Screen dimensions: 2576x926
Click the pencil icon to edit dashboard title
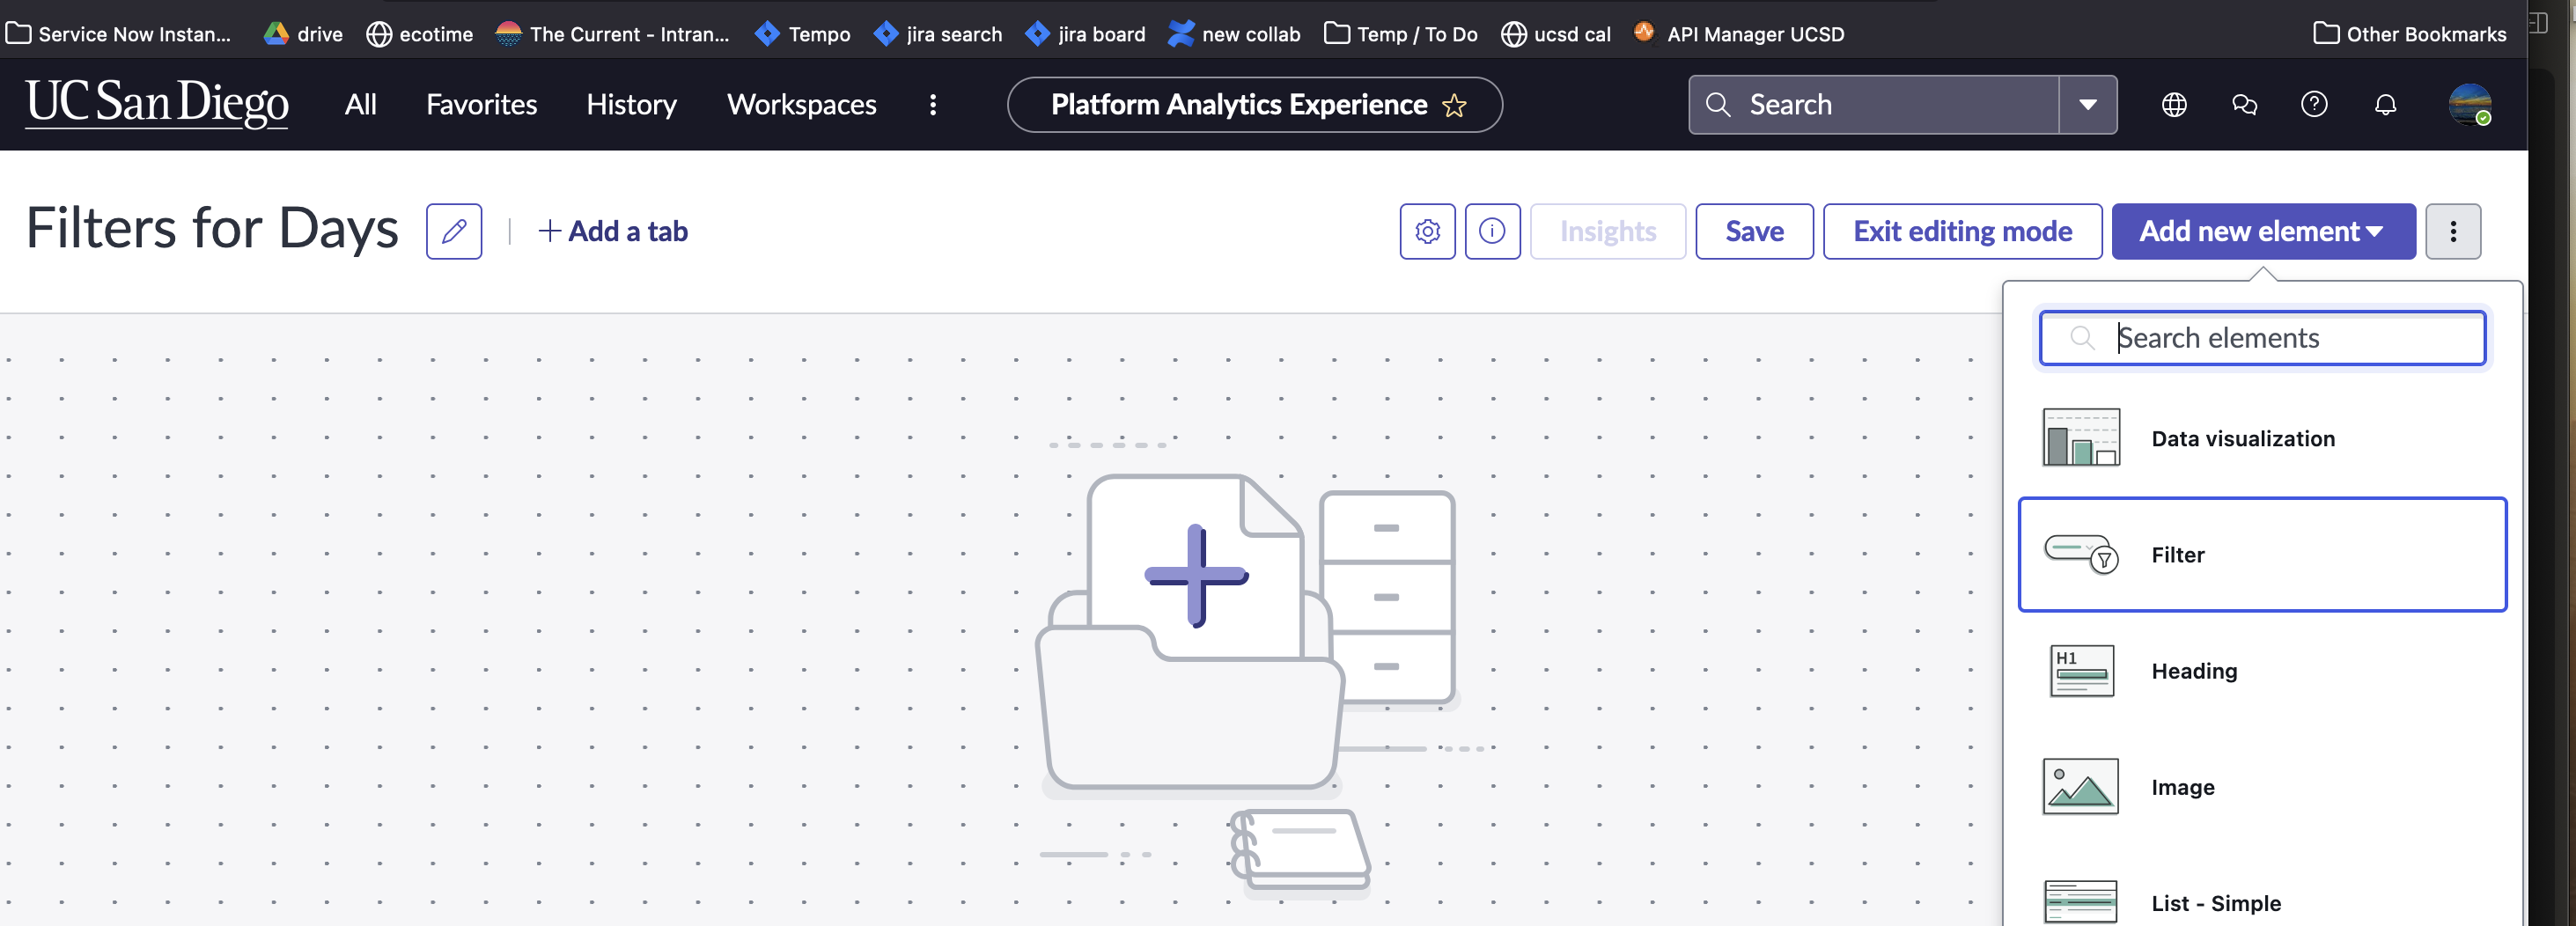(453, 231)
